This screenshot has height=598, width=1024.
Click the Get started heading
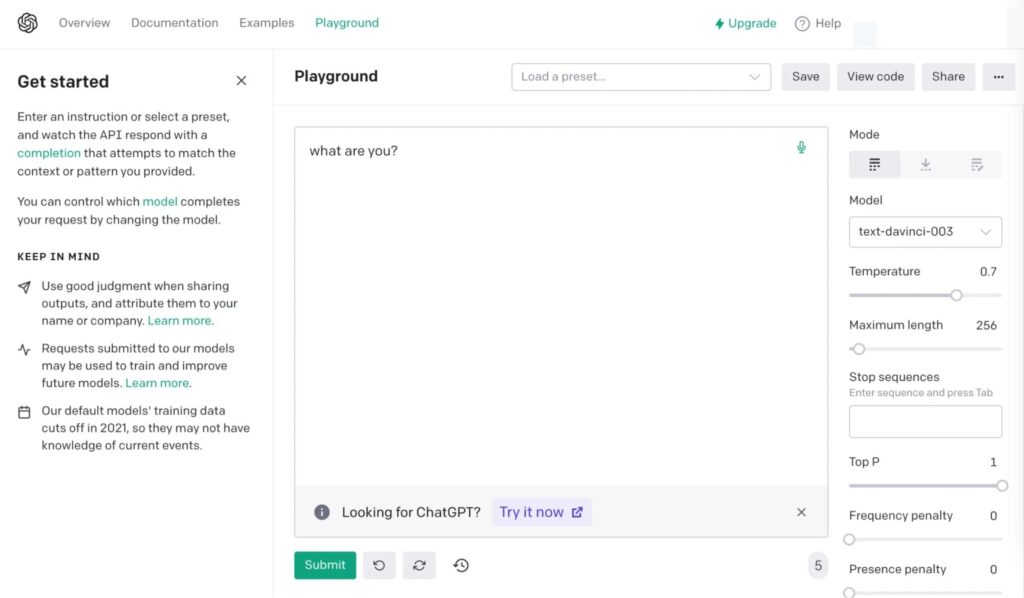click(x=63, y=82)
